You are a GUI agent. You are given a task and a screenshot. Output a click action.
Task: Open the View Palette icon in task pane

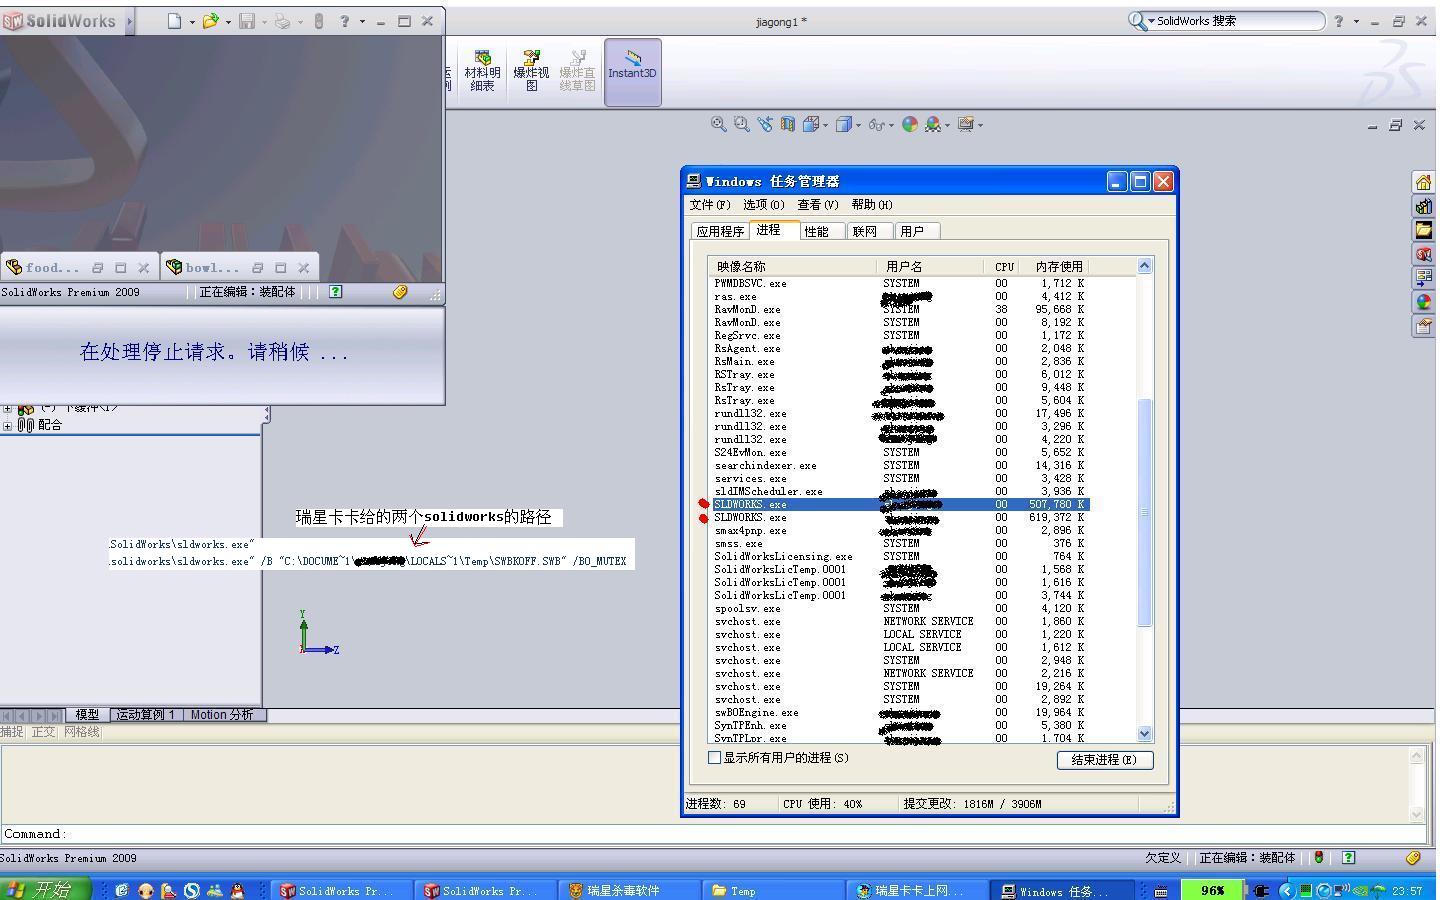tap(1423, 278)
